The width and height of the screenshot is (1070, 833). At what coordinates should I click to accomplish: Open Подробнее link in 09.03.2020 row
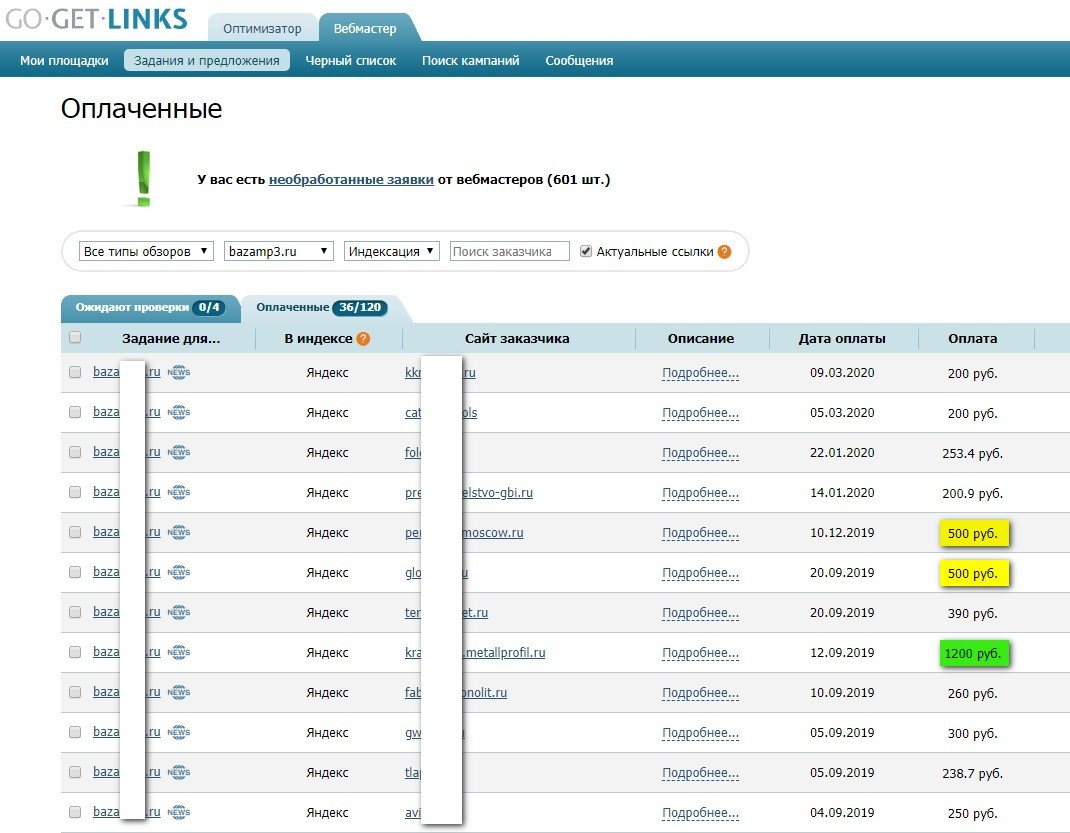click(x=700, y=373)
